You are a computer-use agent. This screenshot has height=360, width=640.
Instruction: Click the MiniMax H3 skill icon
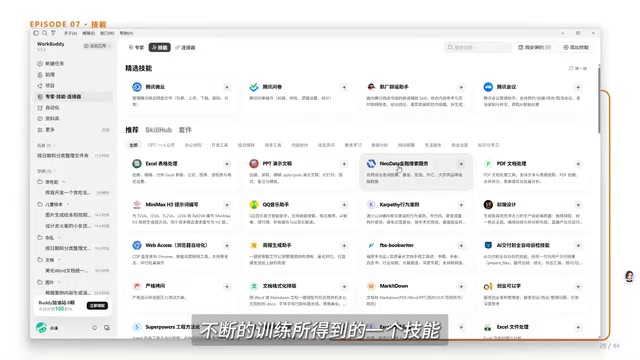(137, 204)
